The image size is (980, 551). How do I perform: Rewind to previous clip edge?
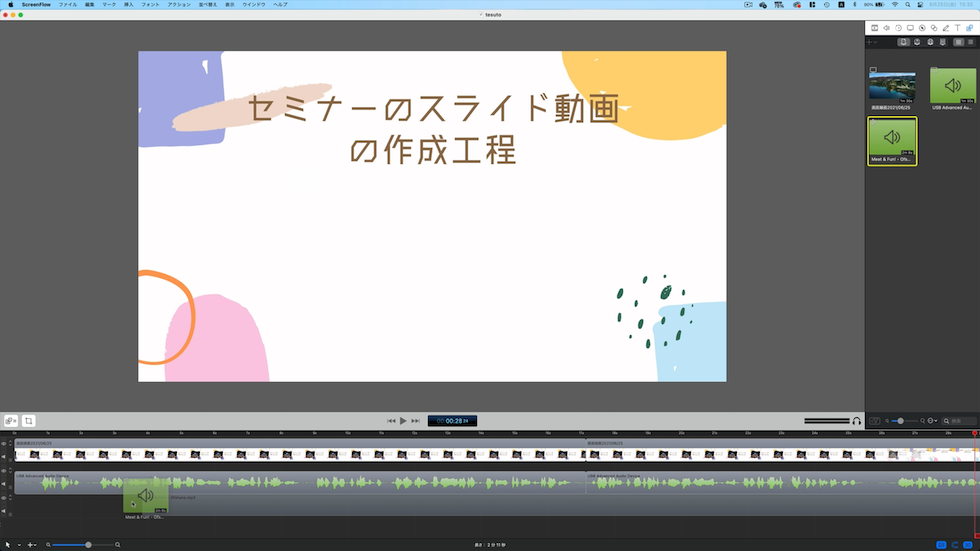pos(391,421)
